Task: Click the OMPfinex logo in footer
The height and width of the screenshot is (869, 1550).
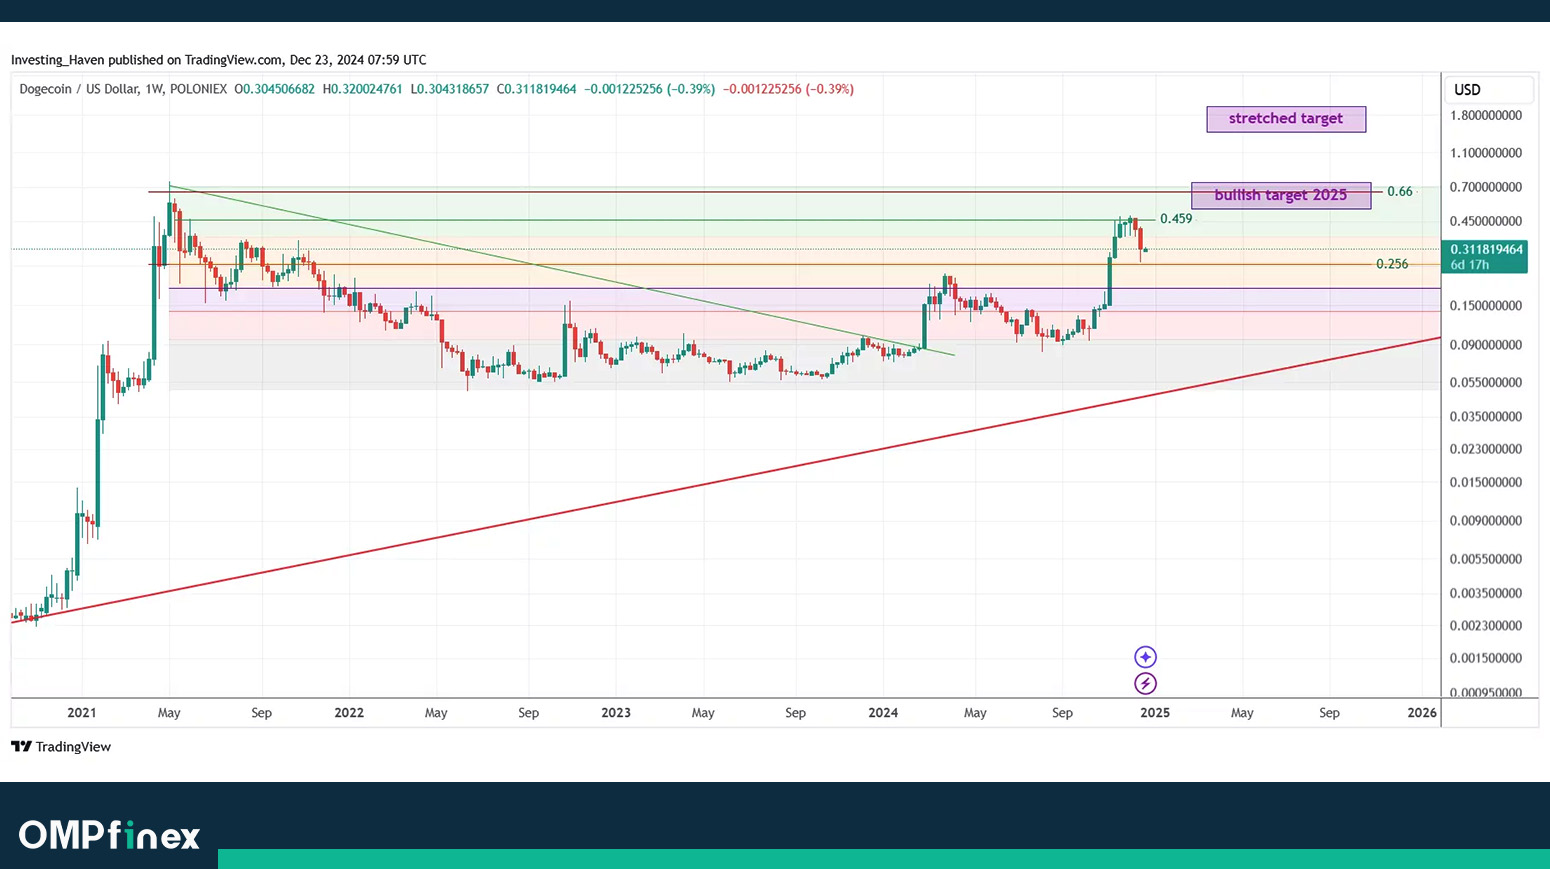Action: pos(109,835)
